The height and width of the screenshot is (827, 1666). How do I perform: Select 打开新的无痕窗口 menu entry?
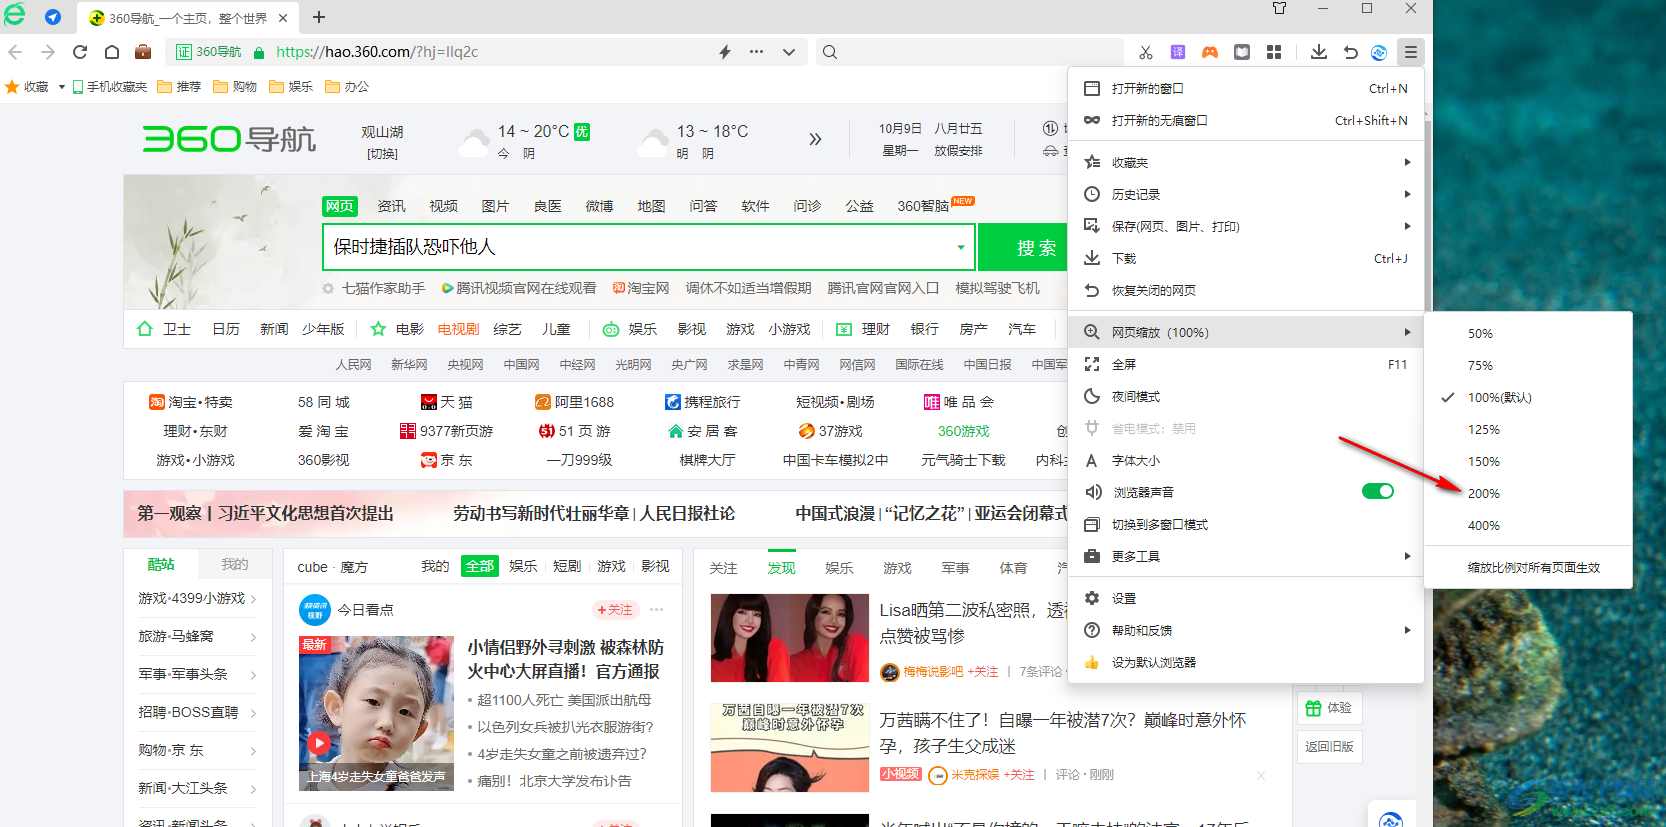(1246, 120)
